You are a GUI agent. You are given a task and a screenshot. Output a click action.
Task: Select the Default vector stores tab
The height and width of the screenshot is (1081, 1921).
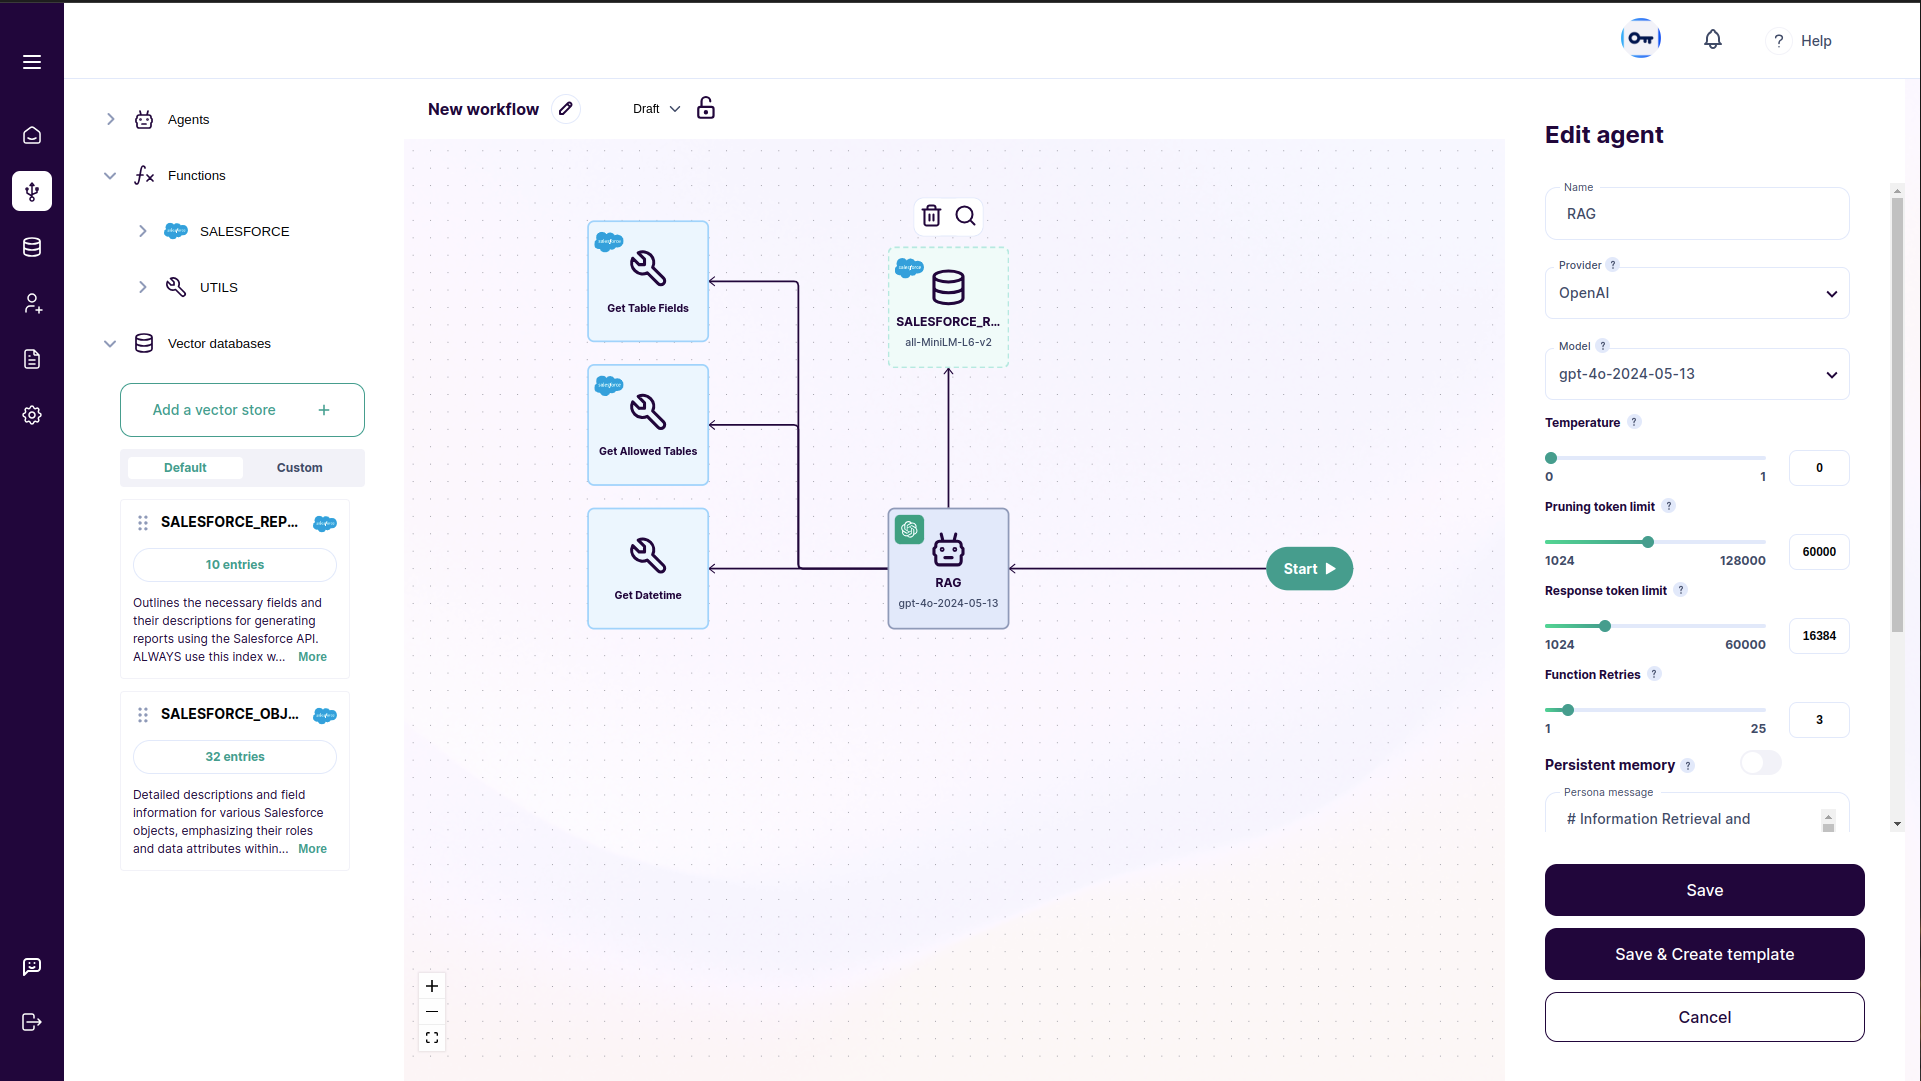pos(185,468)
